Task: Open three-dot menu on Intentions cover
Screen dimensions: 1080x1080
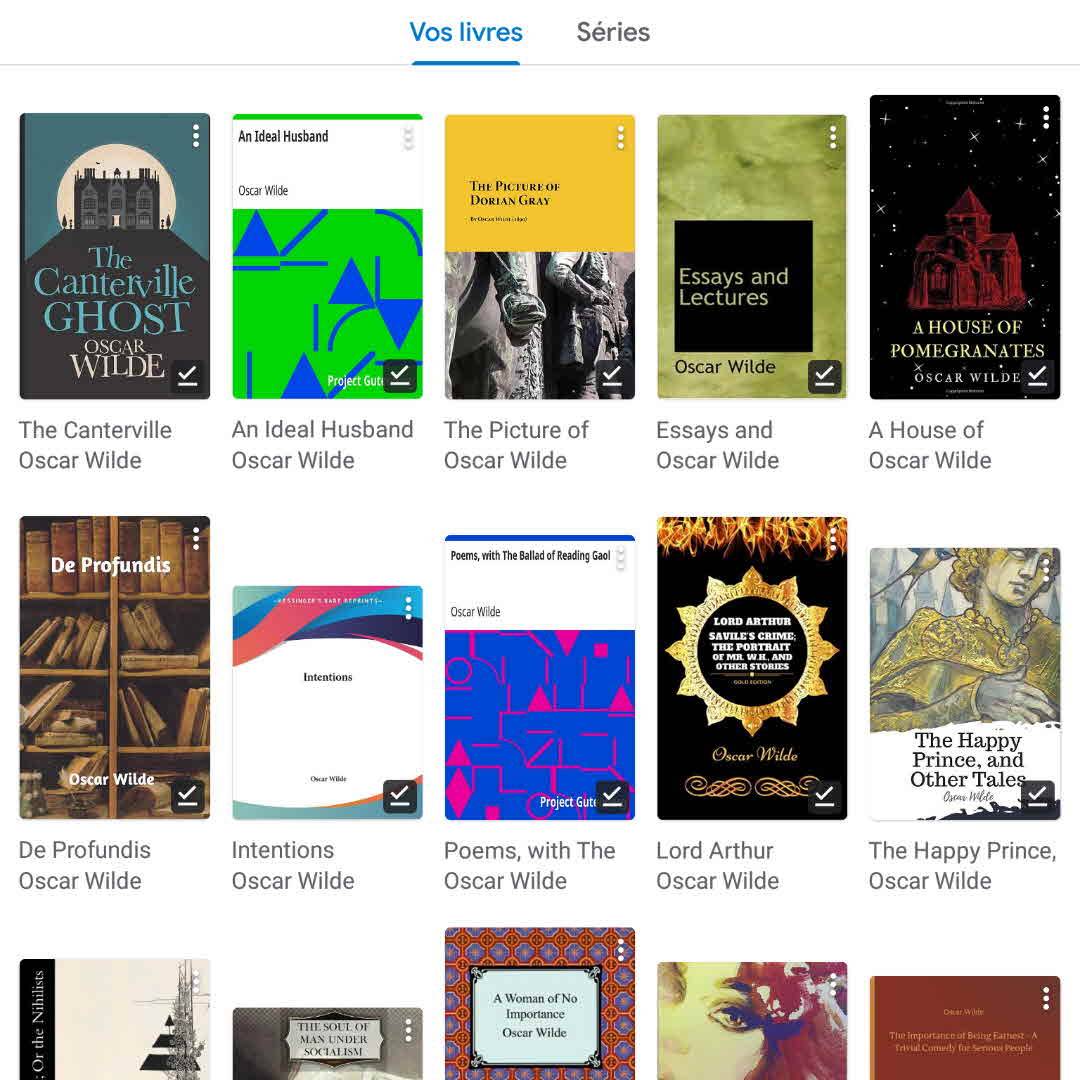Action: point(408,608)
